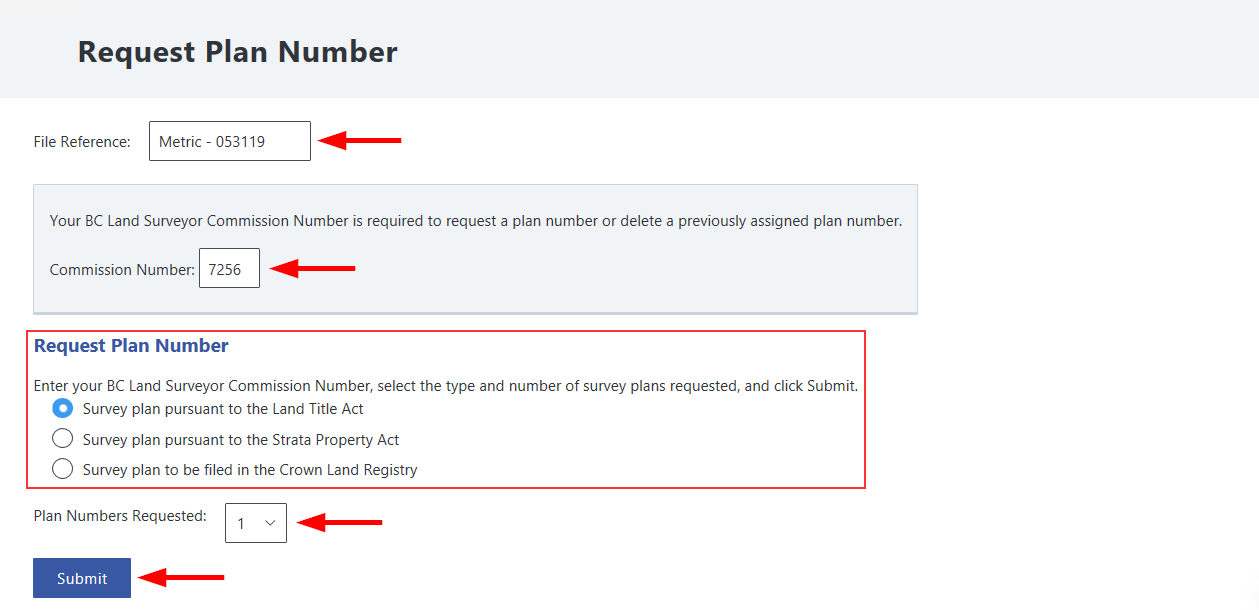The width and height of the screenshot is (1259, 610).
Task: Open the Plan Numbers Requested dropdown
Action: click(256, 523)
